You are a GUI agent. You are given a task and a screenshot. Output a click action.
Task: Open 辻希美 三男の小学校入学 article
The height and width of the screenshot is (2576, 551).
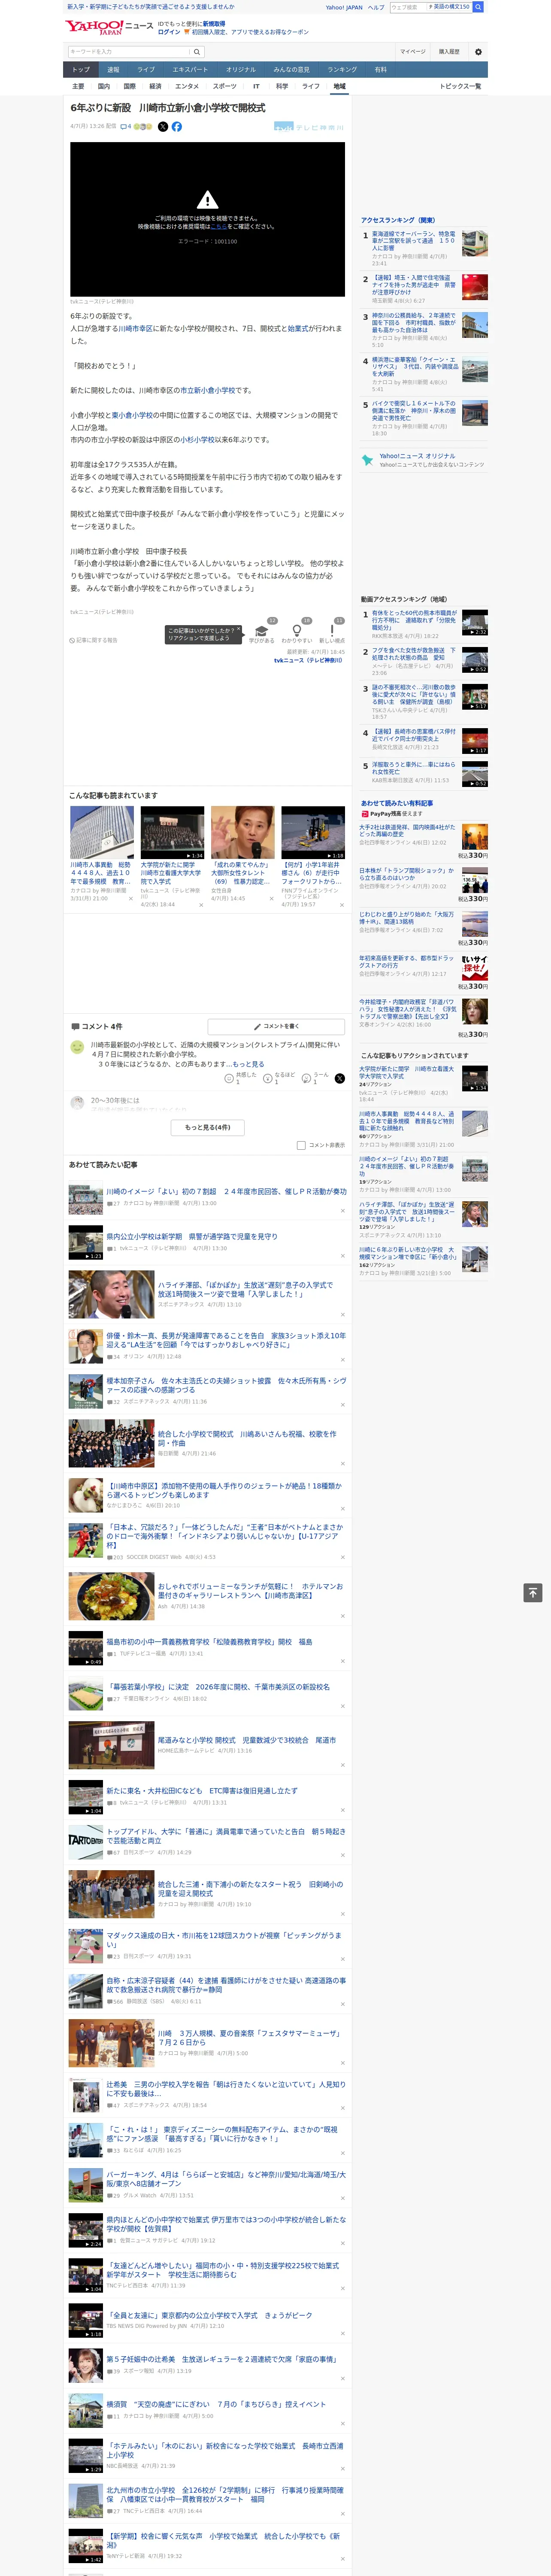click(x=226, y=2089)
